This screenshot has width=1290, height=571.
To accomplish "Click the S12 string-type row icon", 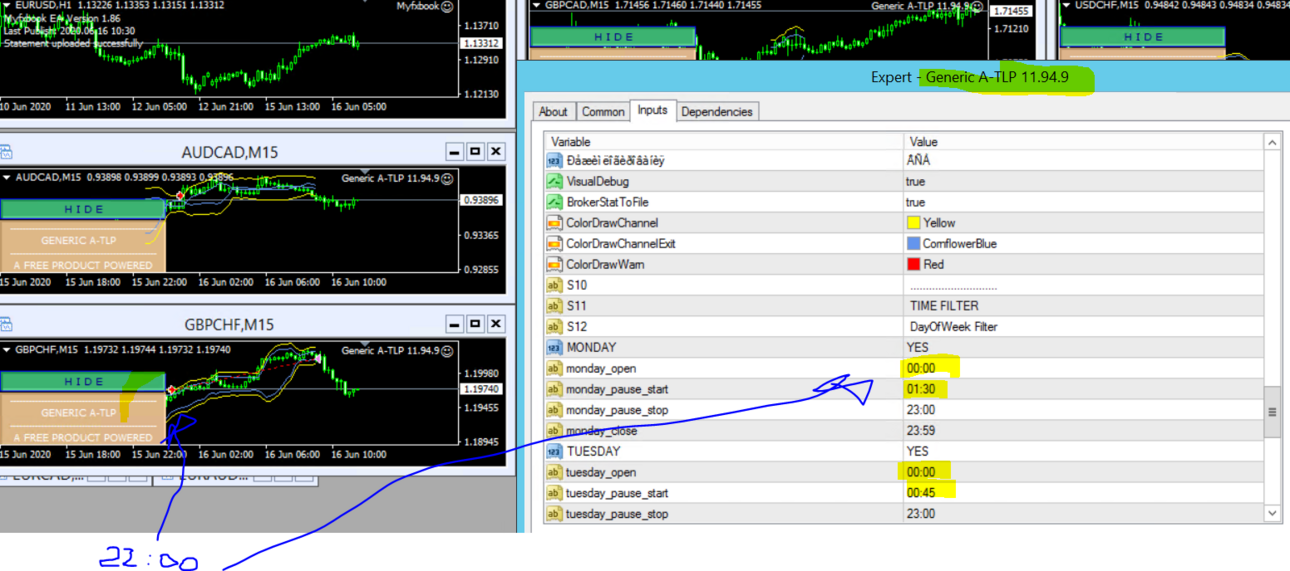I will [554, 327].
